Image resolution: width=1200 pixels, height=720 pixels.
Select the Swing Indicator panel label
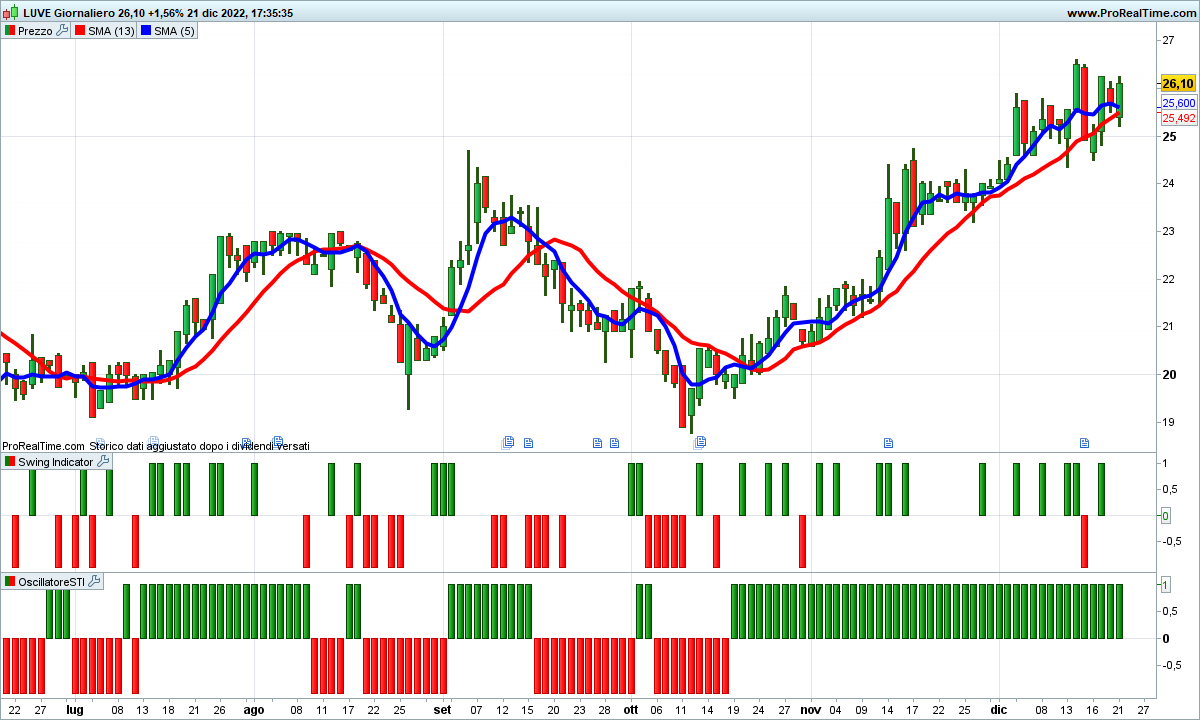56,462
